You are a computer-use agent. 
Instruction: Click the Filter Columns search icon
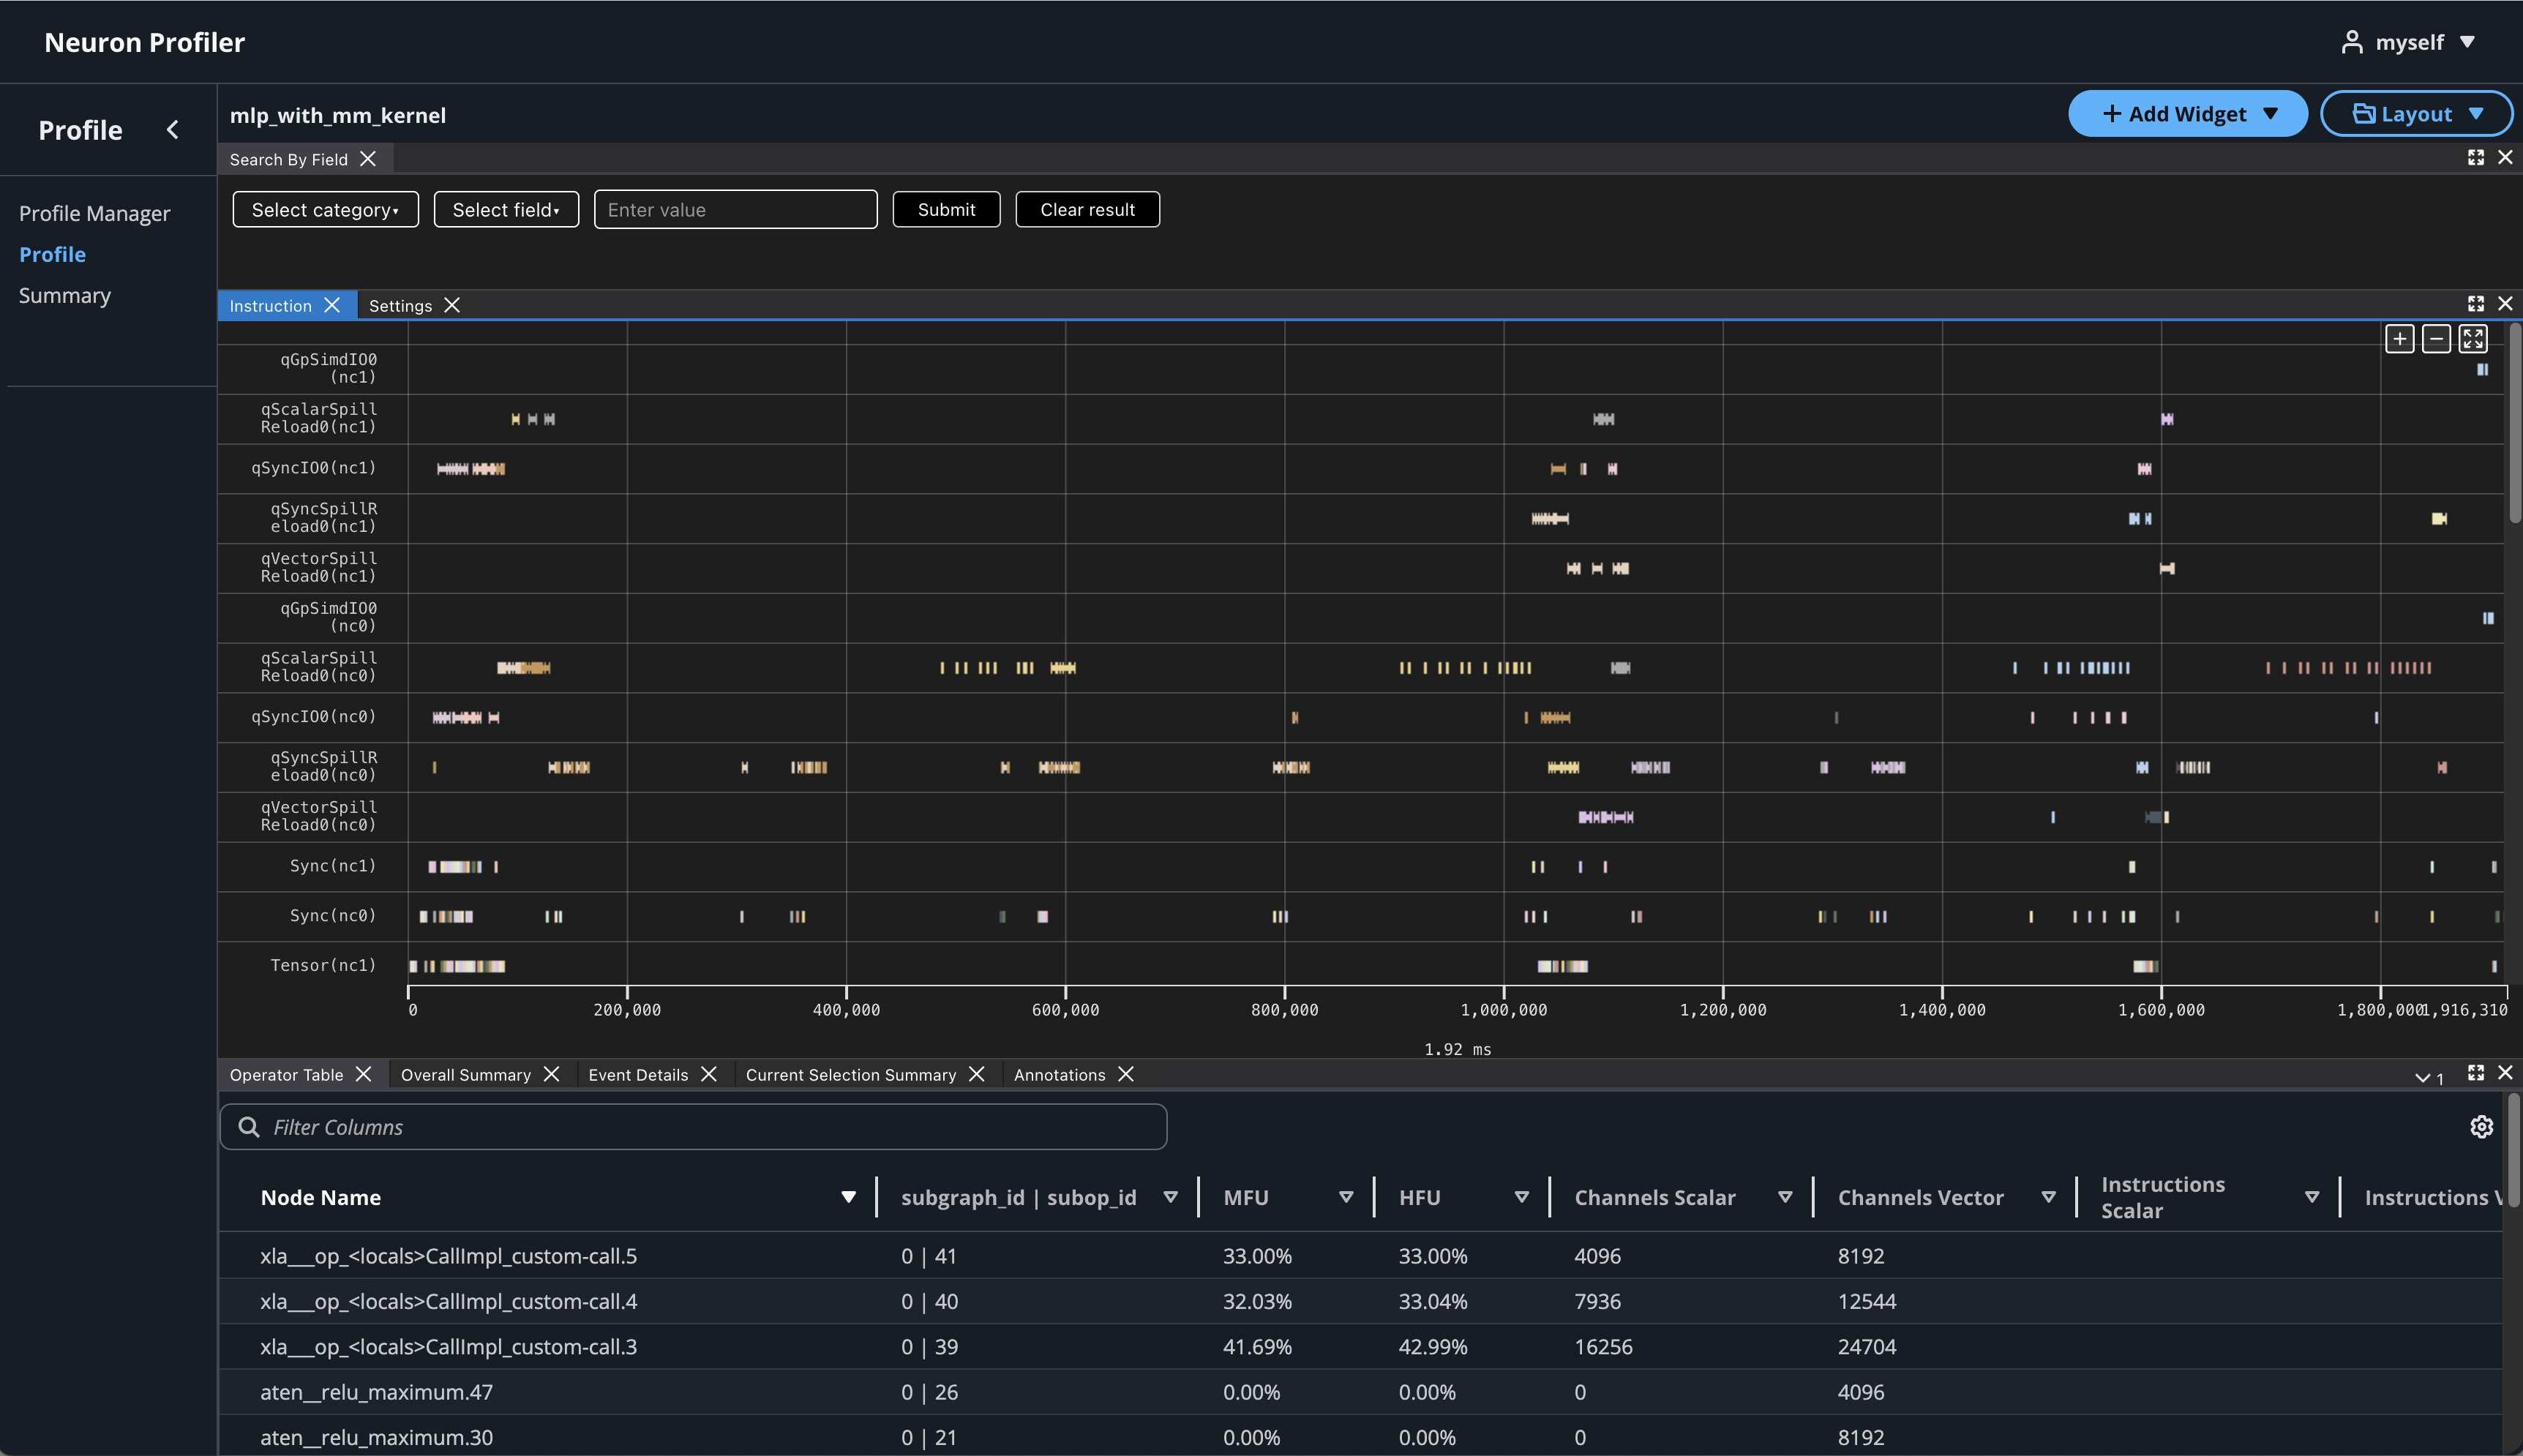[249, 1127]
